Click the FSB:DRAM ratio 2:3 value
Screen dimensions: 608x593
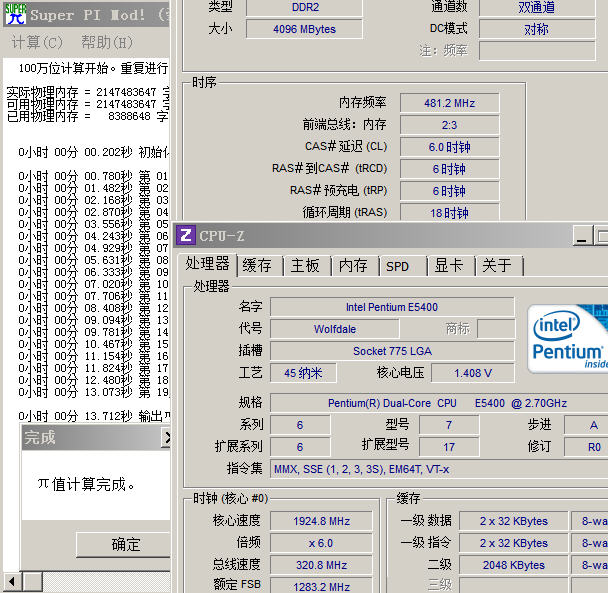[449, 125]
